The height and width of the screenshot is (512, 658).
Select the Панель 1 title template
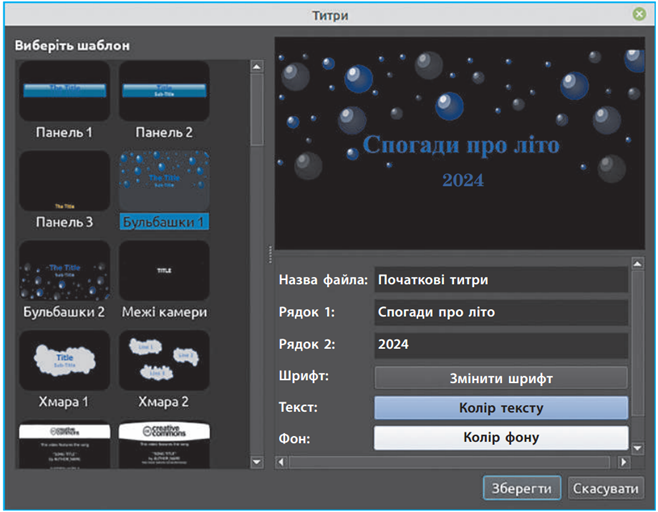[x=64, y=92]
